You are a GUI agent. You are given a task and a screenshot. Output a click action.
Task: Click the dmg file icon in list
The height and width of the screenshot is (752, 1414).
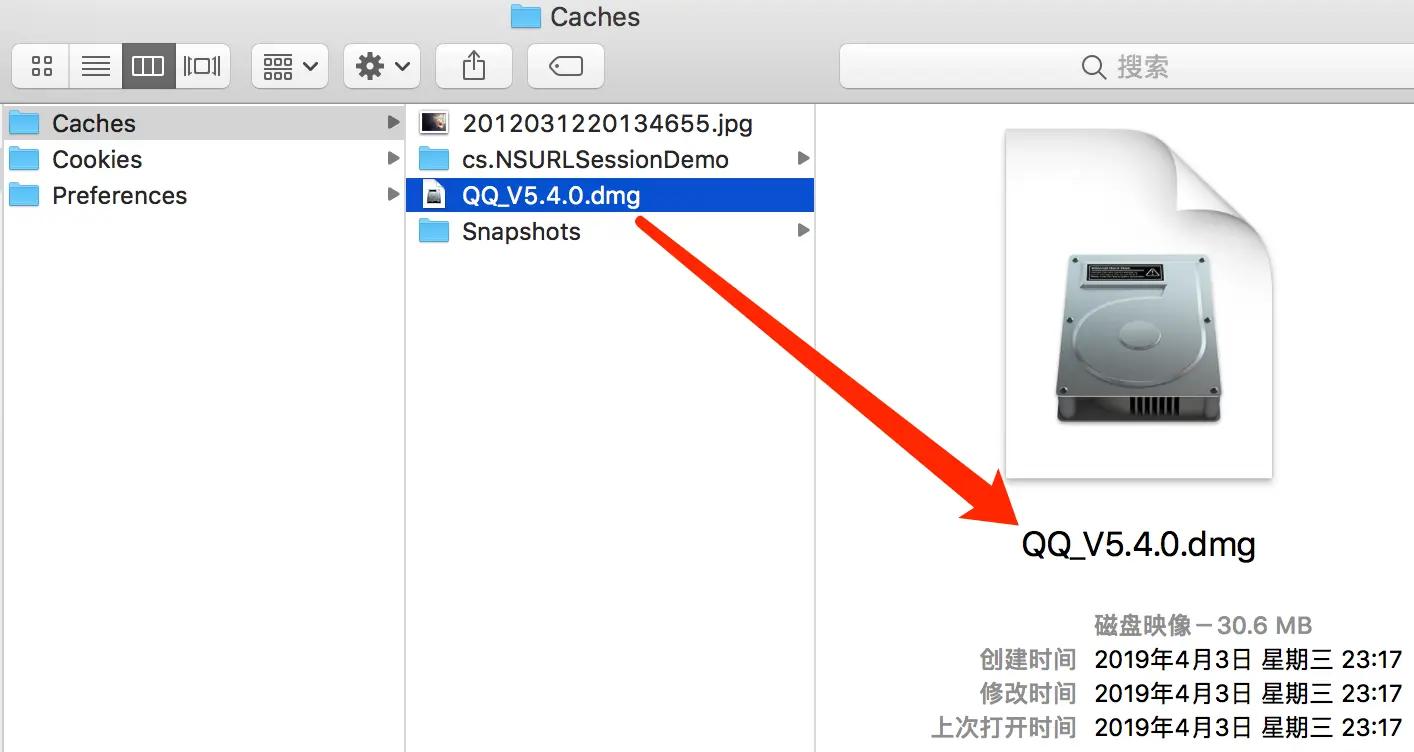(x=434, y=195)
